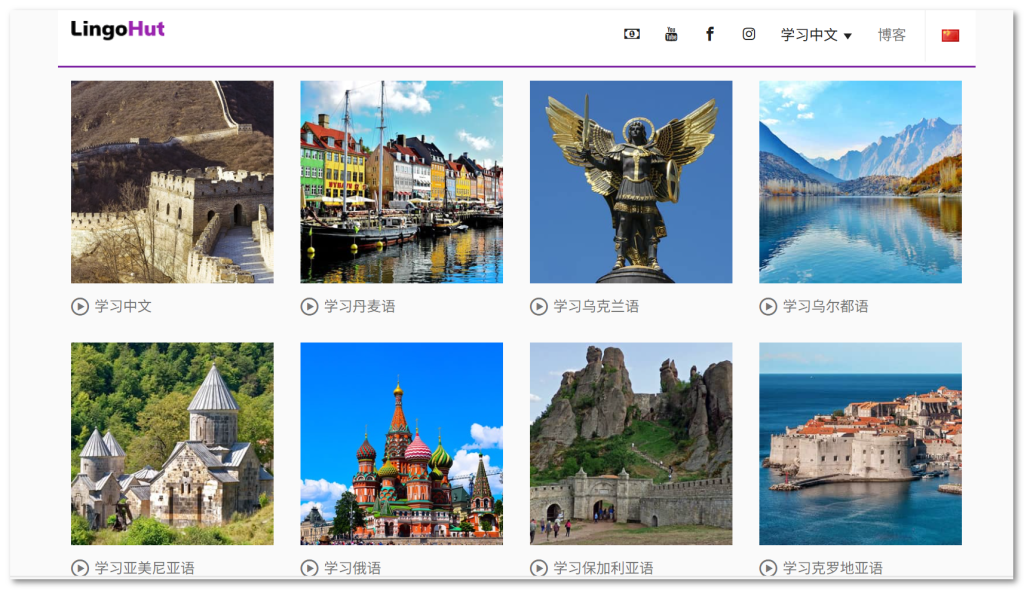This screenshot has width=1024, height=590.
Task: Select the mountain lake thumbnail image
Action: 860,182
